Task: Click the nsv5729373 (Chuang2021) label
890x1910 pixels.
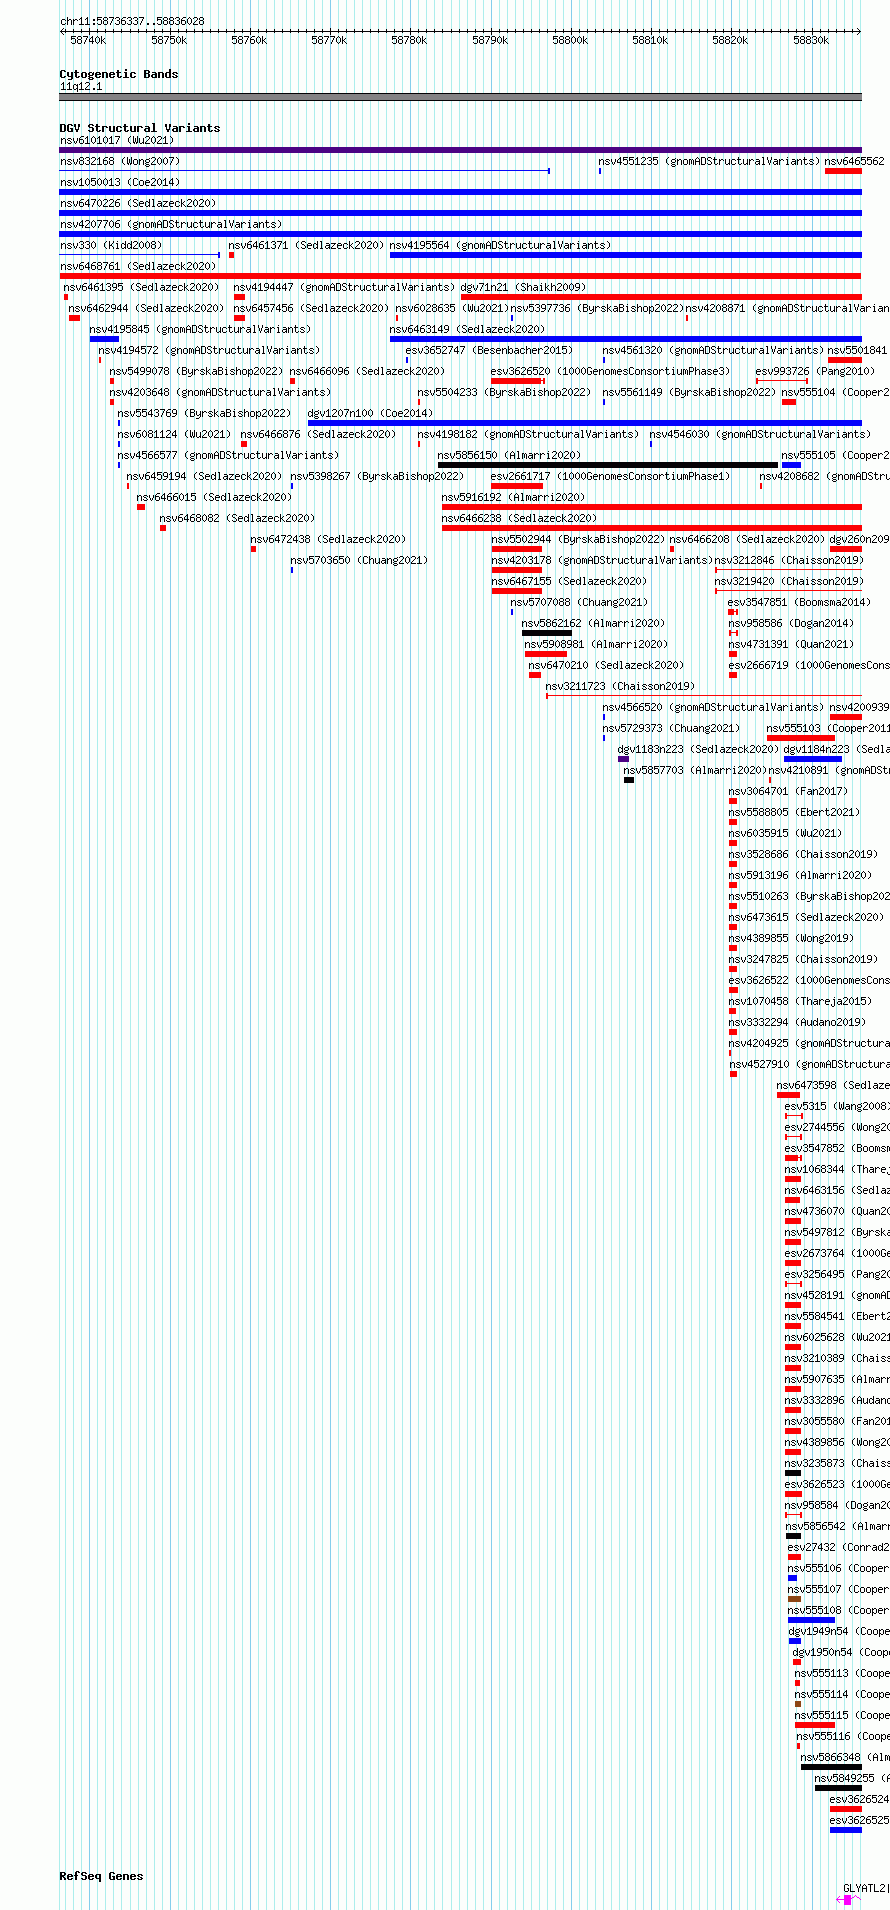Action: [671, 728]
